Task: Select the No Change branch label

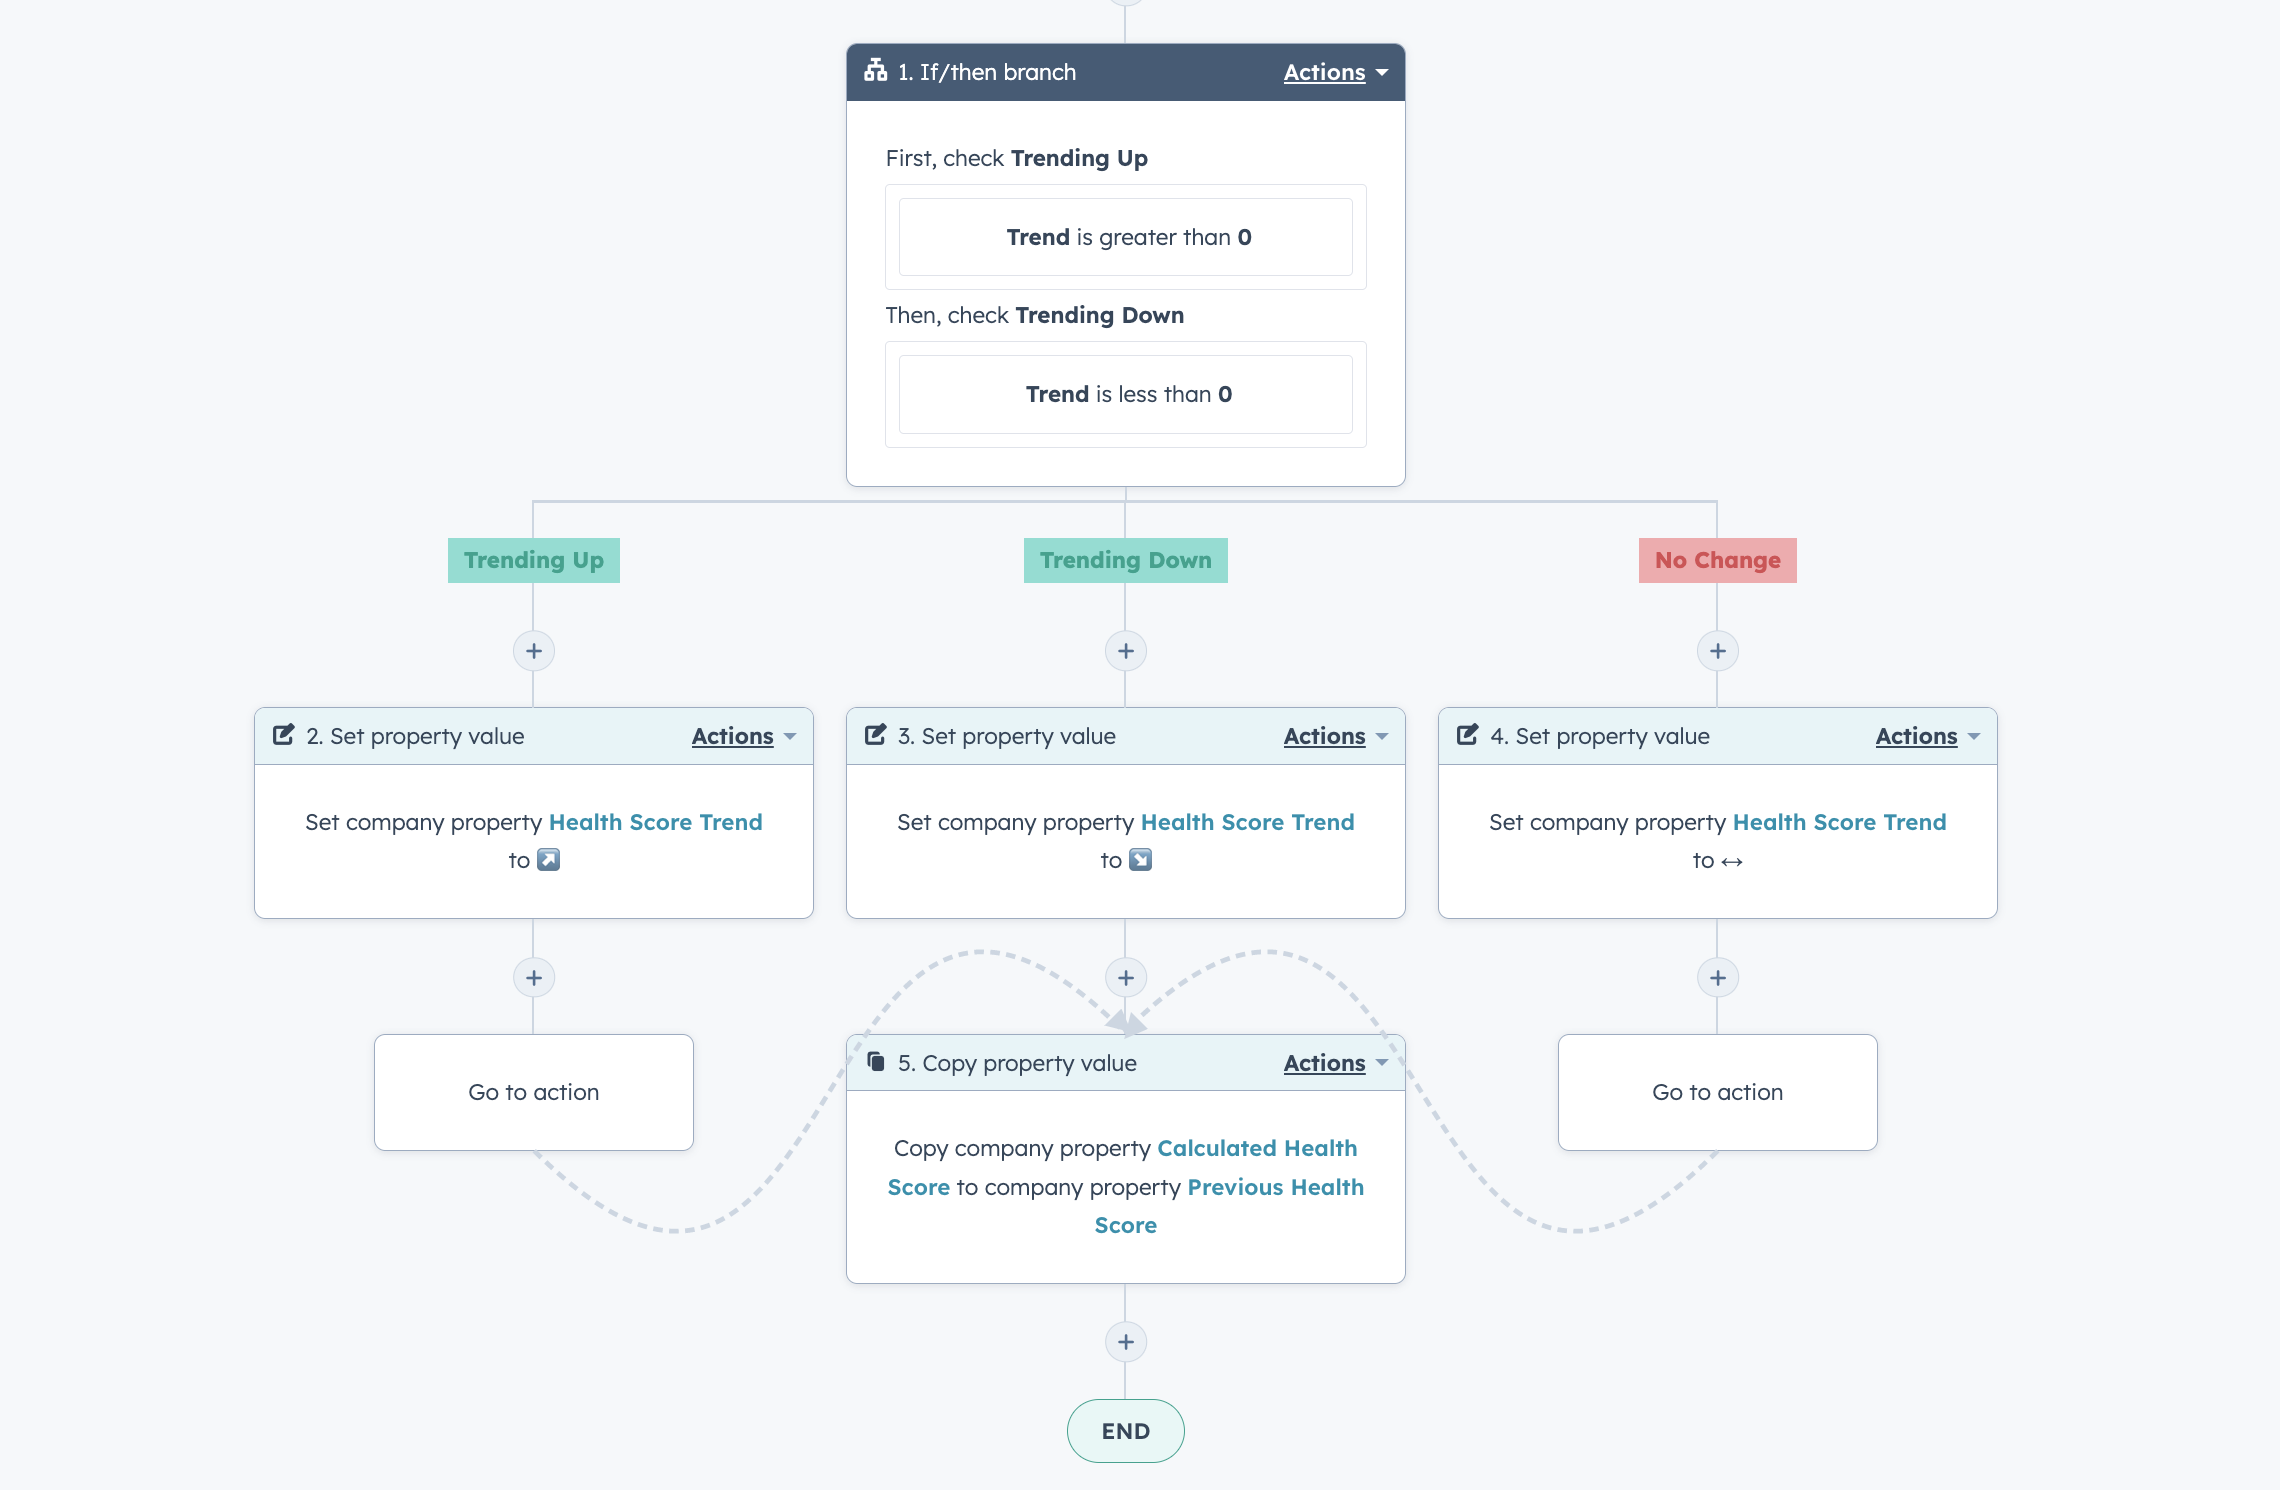Action: click(x=1718, y=560)
